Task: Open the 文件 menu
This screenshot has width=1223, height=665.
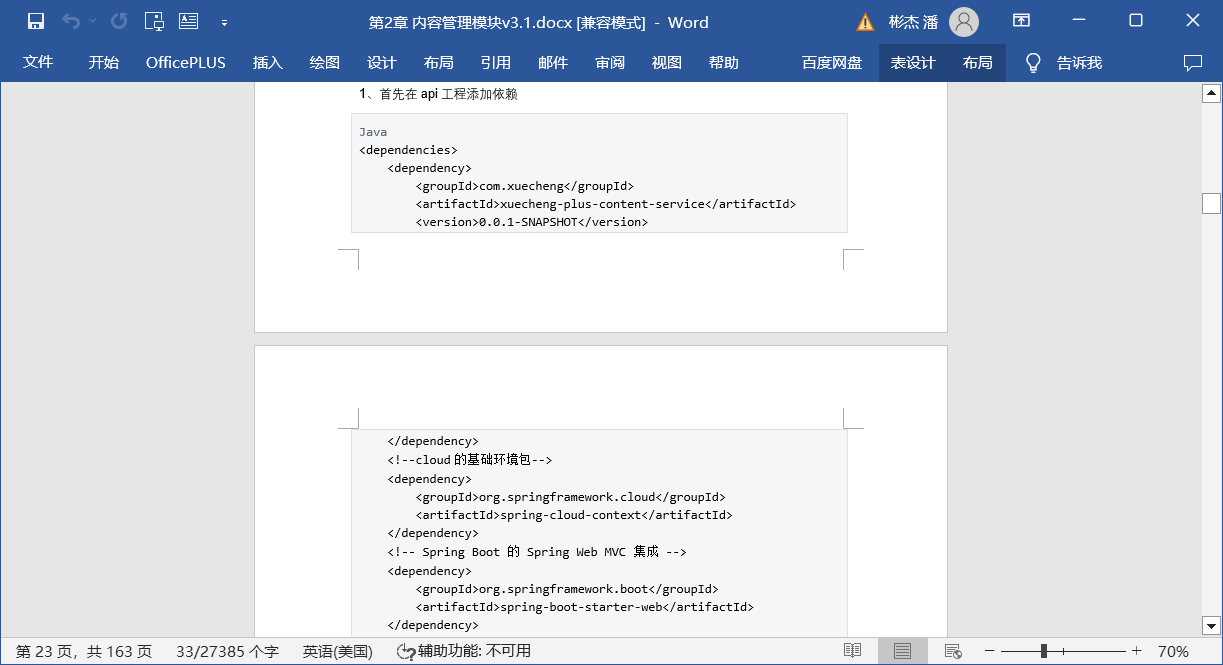Action: [x=38, y=62]
